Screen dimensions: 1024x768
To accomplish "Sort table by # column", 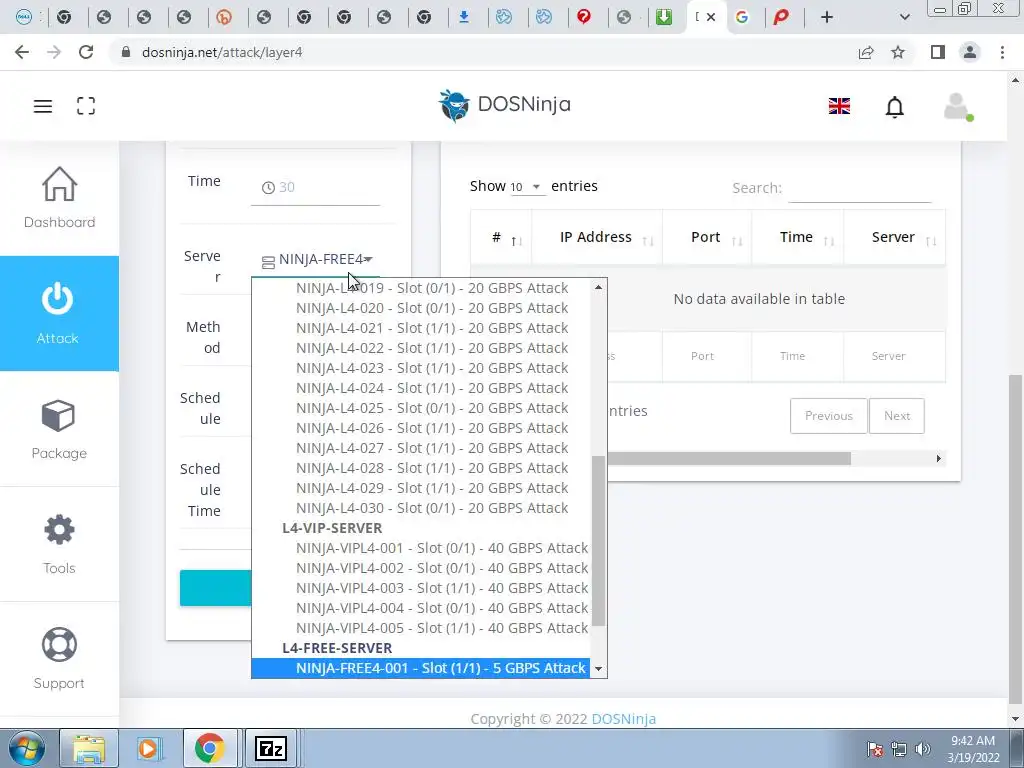I will [501, 237].
